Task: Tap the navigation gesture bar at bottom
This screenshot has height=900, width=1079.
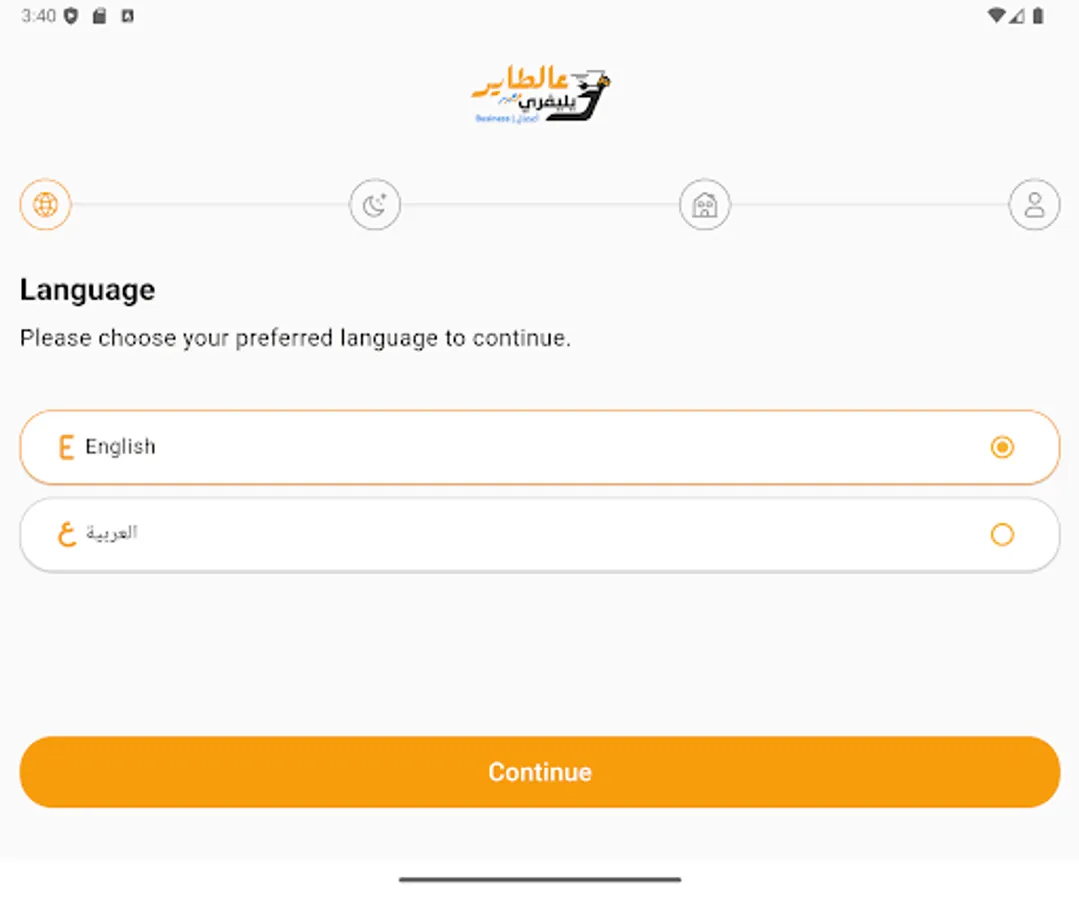Action: point(539,878)
